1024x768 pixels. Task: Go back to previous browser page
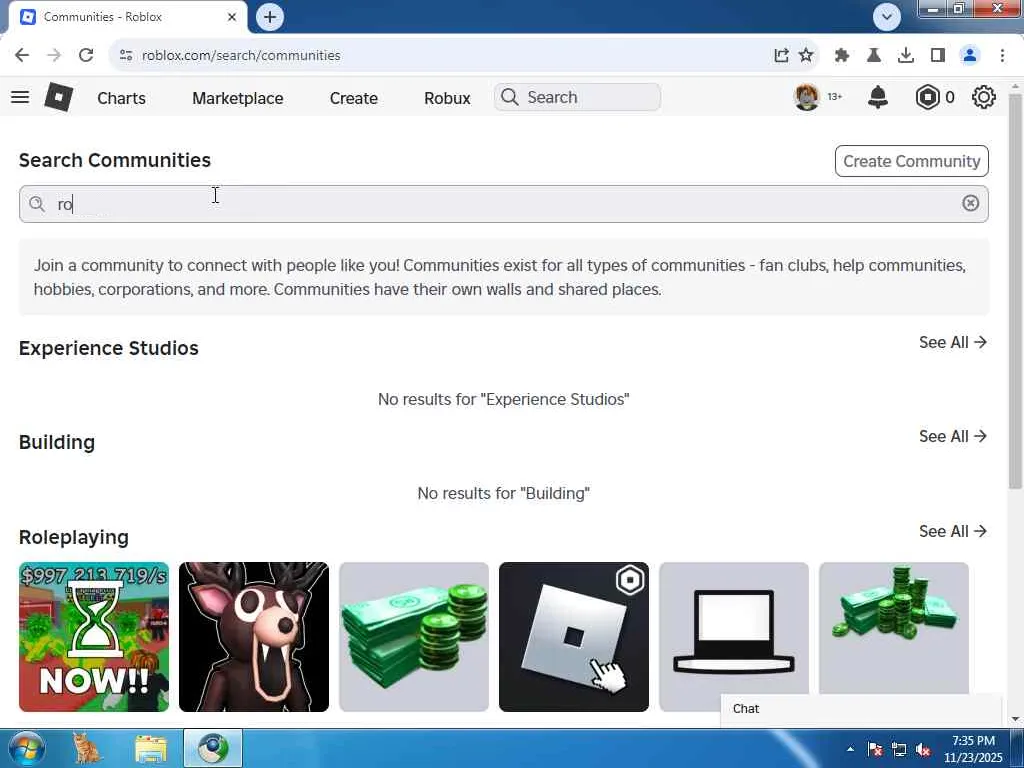pos(22,55)
